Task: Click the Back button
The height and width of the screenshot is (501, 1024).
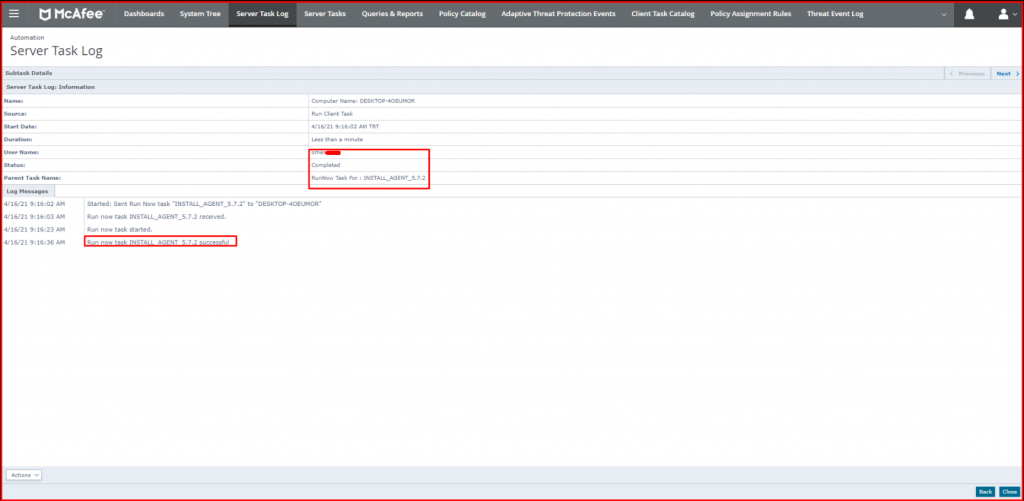Action: tap(985, 492)
